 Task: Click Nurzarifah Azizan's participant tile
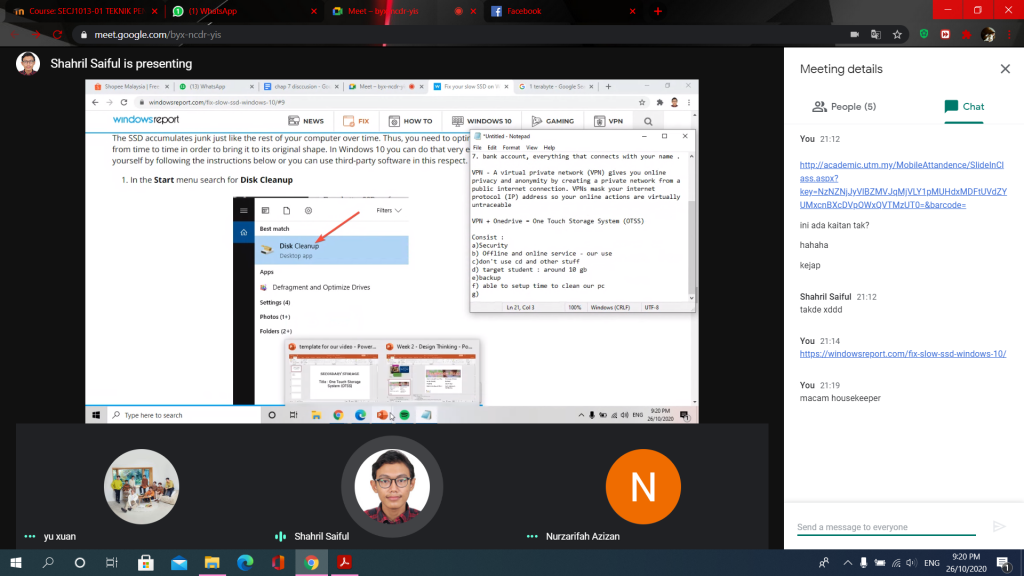[x=643, y=487]
